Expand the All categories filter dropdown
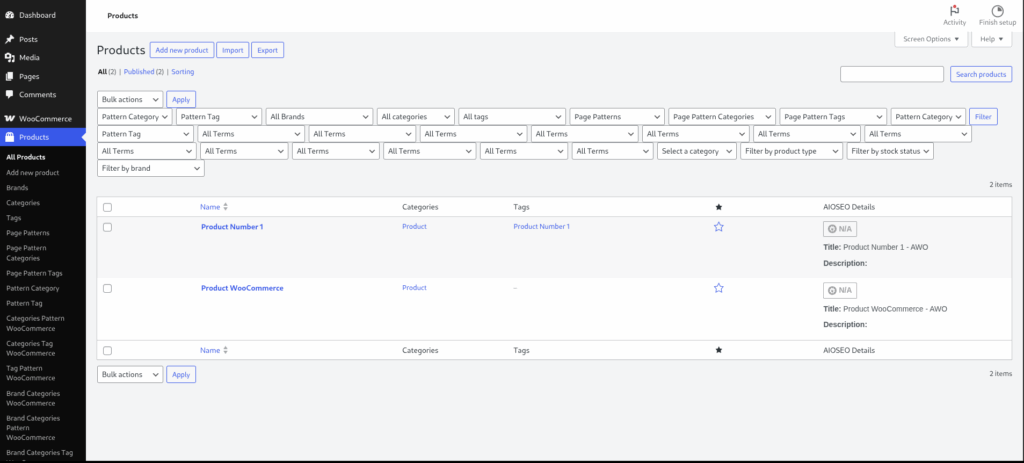 pos(415,117)
